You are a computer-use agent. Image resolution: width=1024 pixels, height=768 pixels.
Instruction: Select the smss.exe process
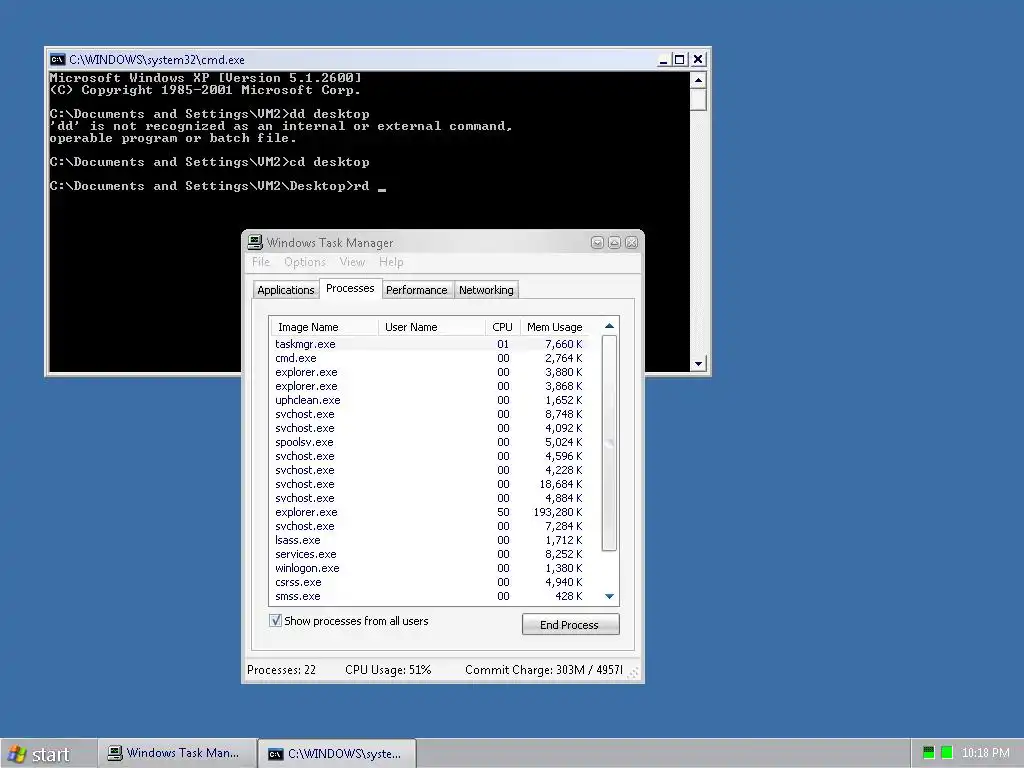click(x=429, y=596)
